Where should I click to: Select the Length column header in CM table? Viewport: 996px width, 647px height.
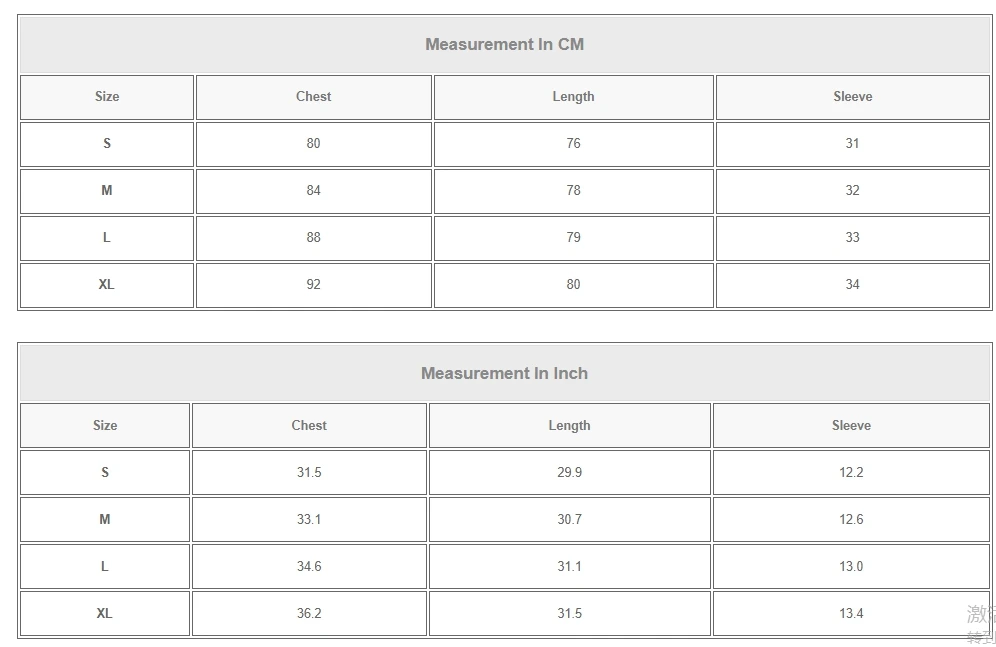573,97
